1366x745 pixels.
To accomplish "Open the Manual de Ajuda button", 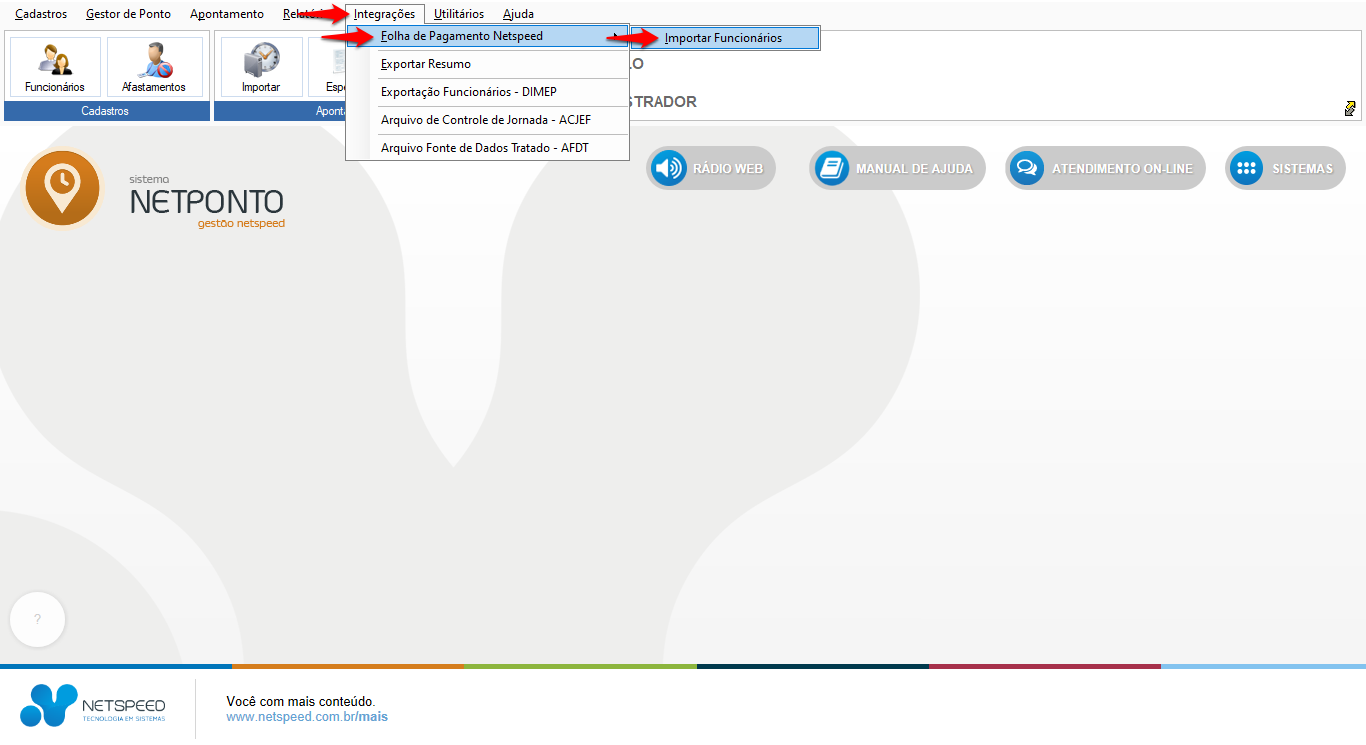I will pos(897,168).
